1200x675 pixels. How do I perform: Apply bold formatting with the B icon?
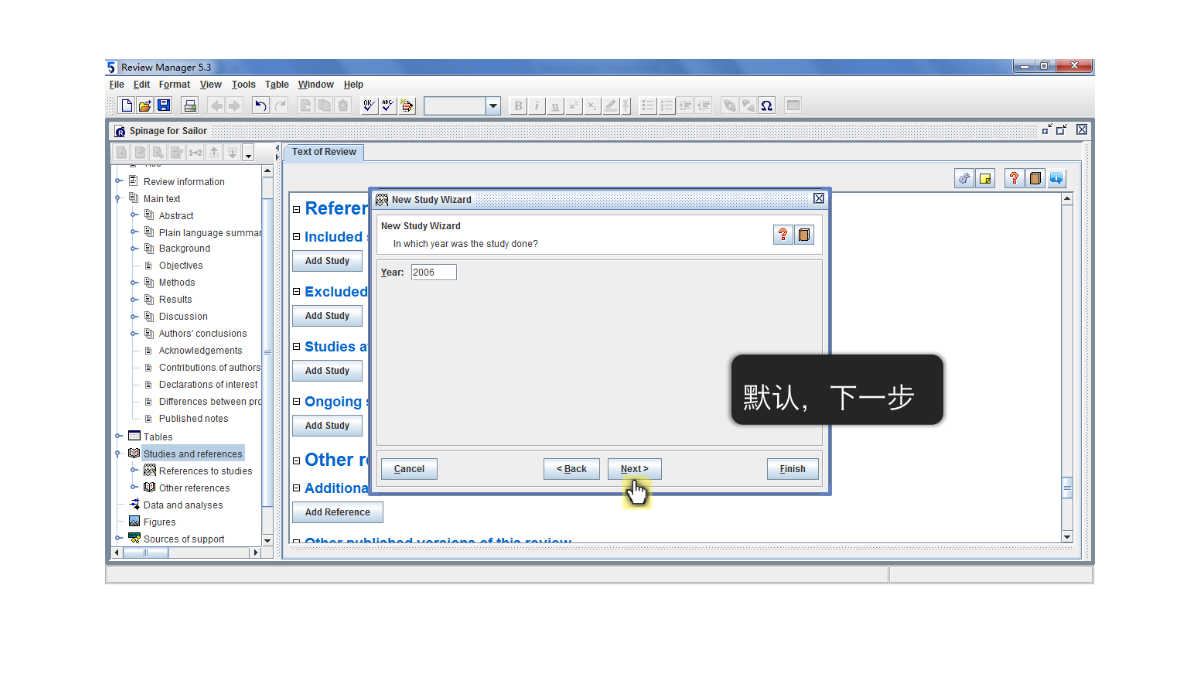pyautogui.click(x=518, y=105)
